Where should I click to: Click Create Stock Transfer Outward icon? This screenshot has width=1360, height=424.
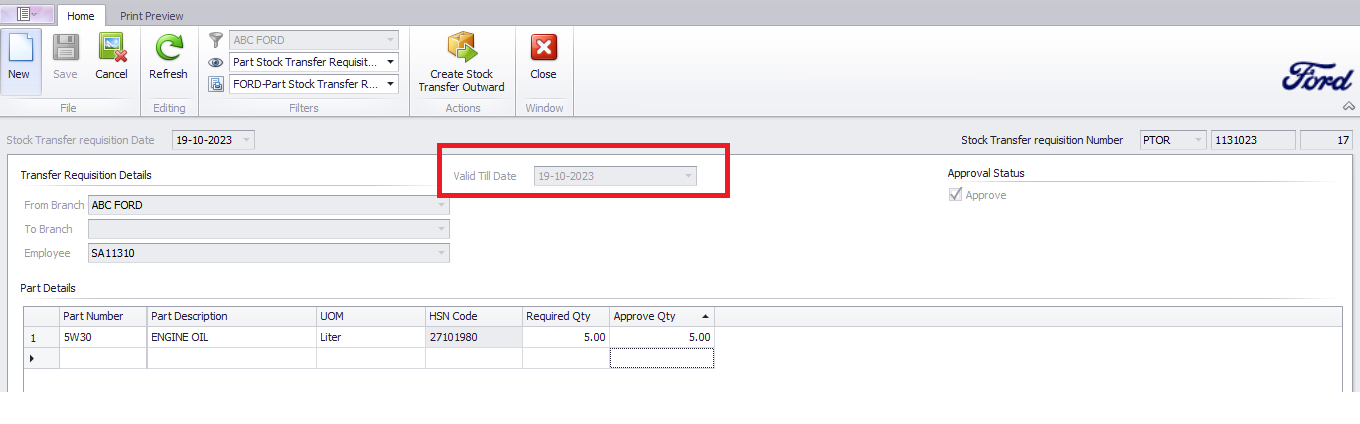tap(462, 47)
